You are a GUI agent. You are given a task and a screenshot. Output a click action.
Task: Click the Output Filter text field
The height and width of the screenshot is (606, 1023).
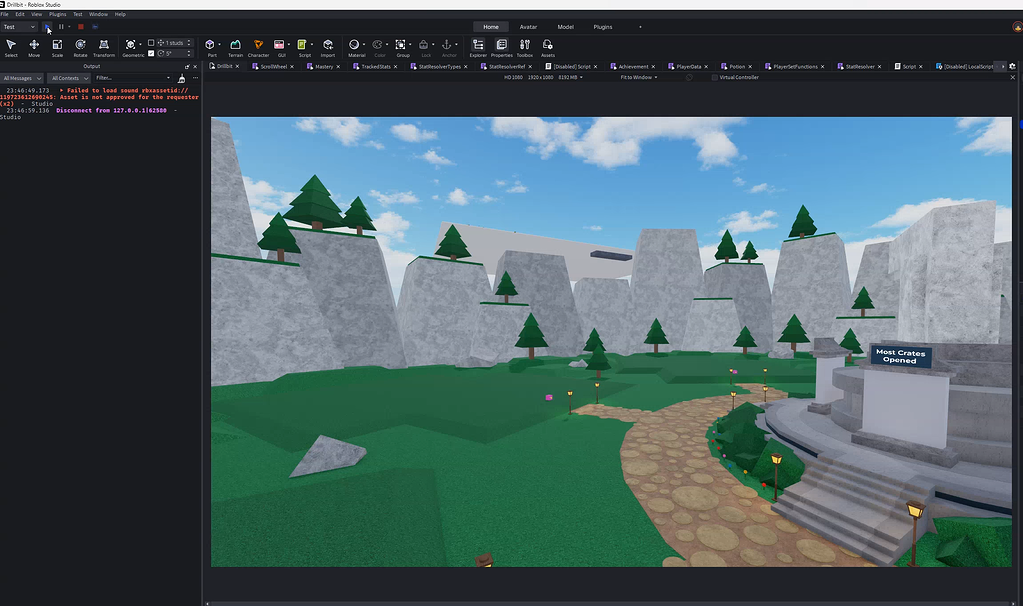132,78
